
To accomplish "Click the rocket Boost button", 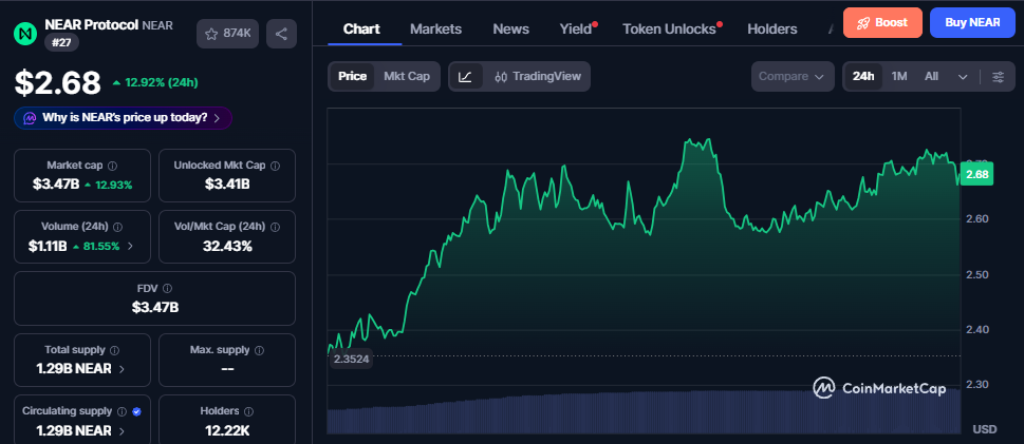I will tap(882, 23).
